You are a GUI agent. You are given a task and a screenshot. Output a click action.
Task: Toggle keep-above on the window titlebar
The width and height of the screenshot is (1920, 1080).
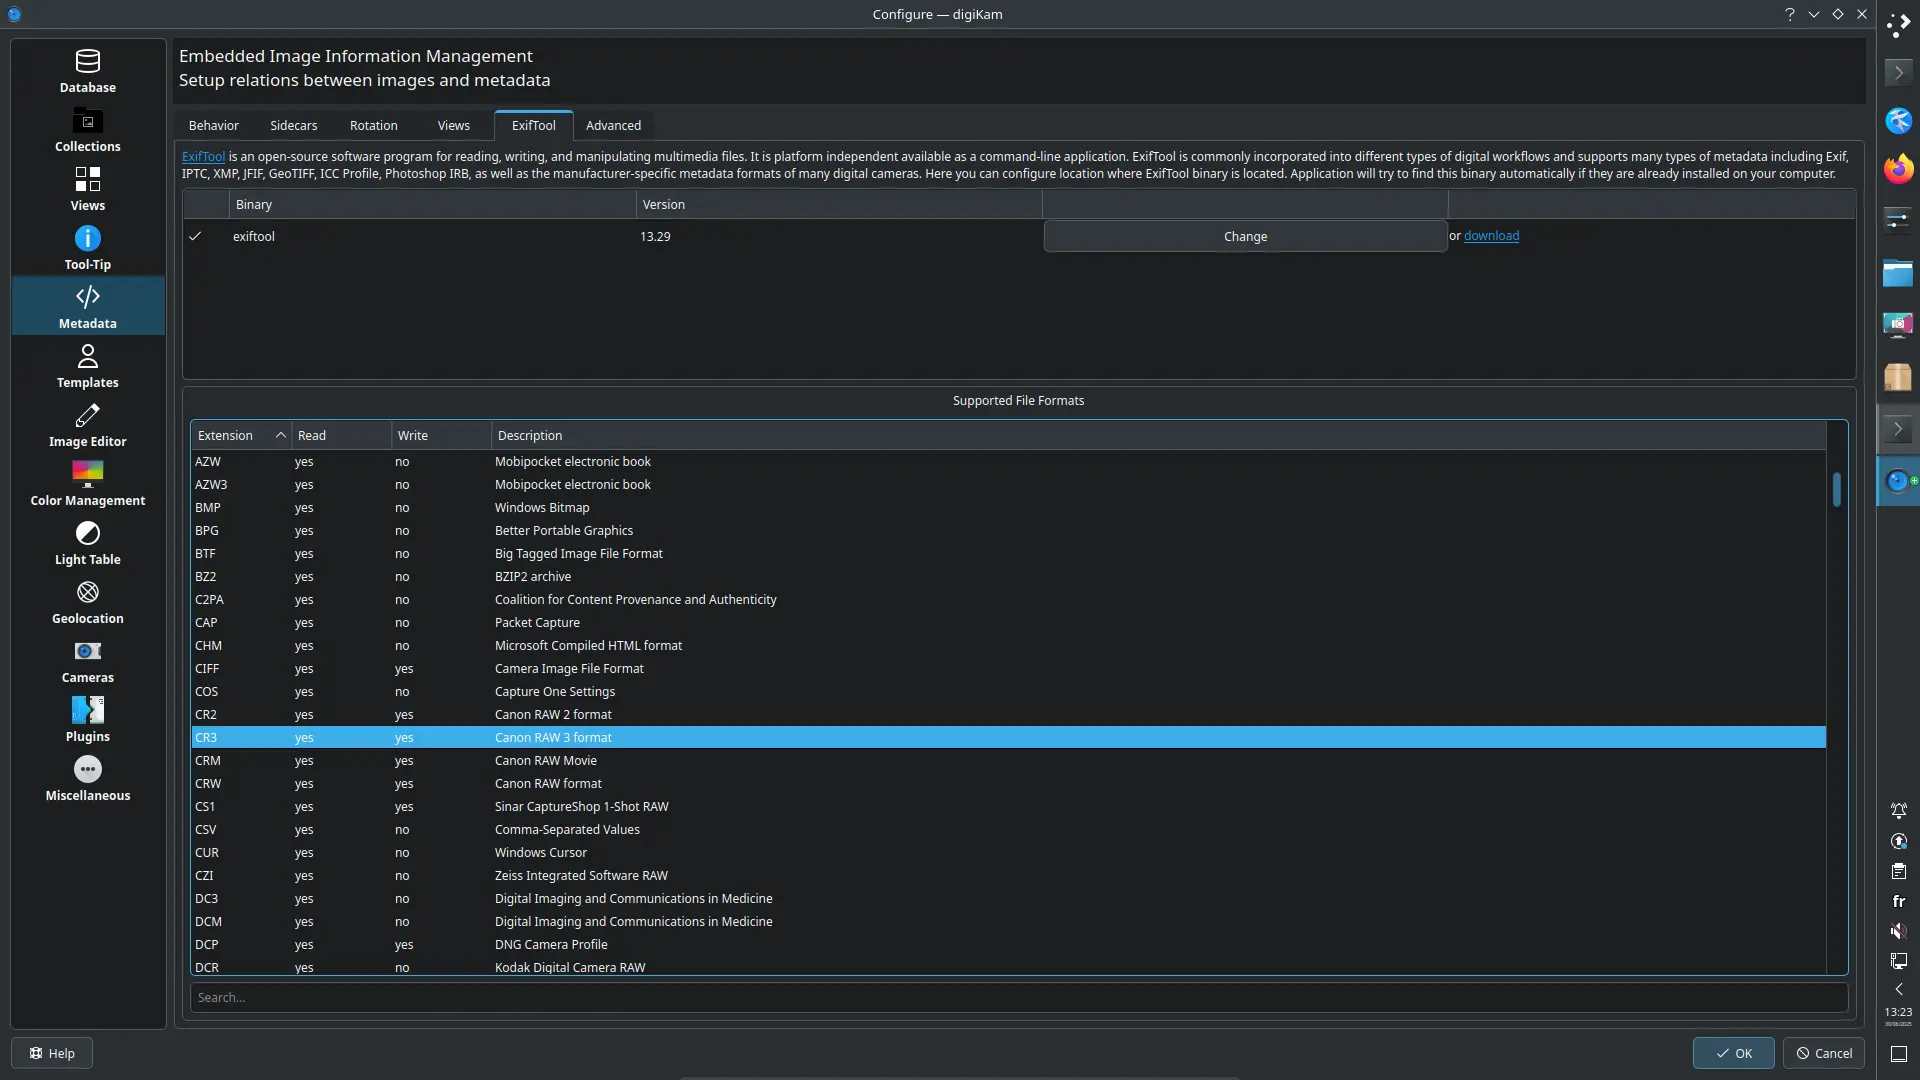tap(1839, 14)
